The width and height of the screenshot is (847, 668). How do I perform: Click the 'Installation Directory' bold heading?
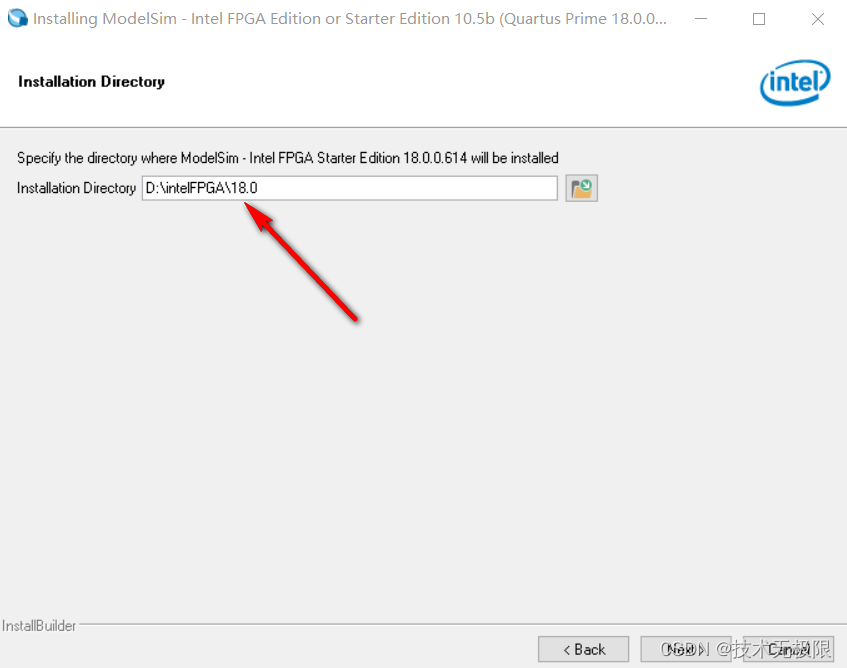(91, 82)
